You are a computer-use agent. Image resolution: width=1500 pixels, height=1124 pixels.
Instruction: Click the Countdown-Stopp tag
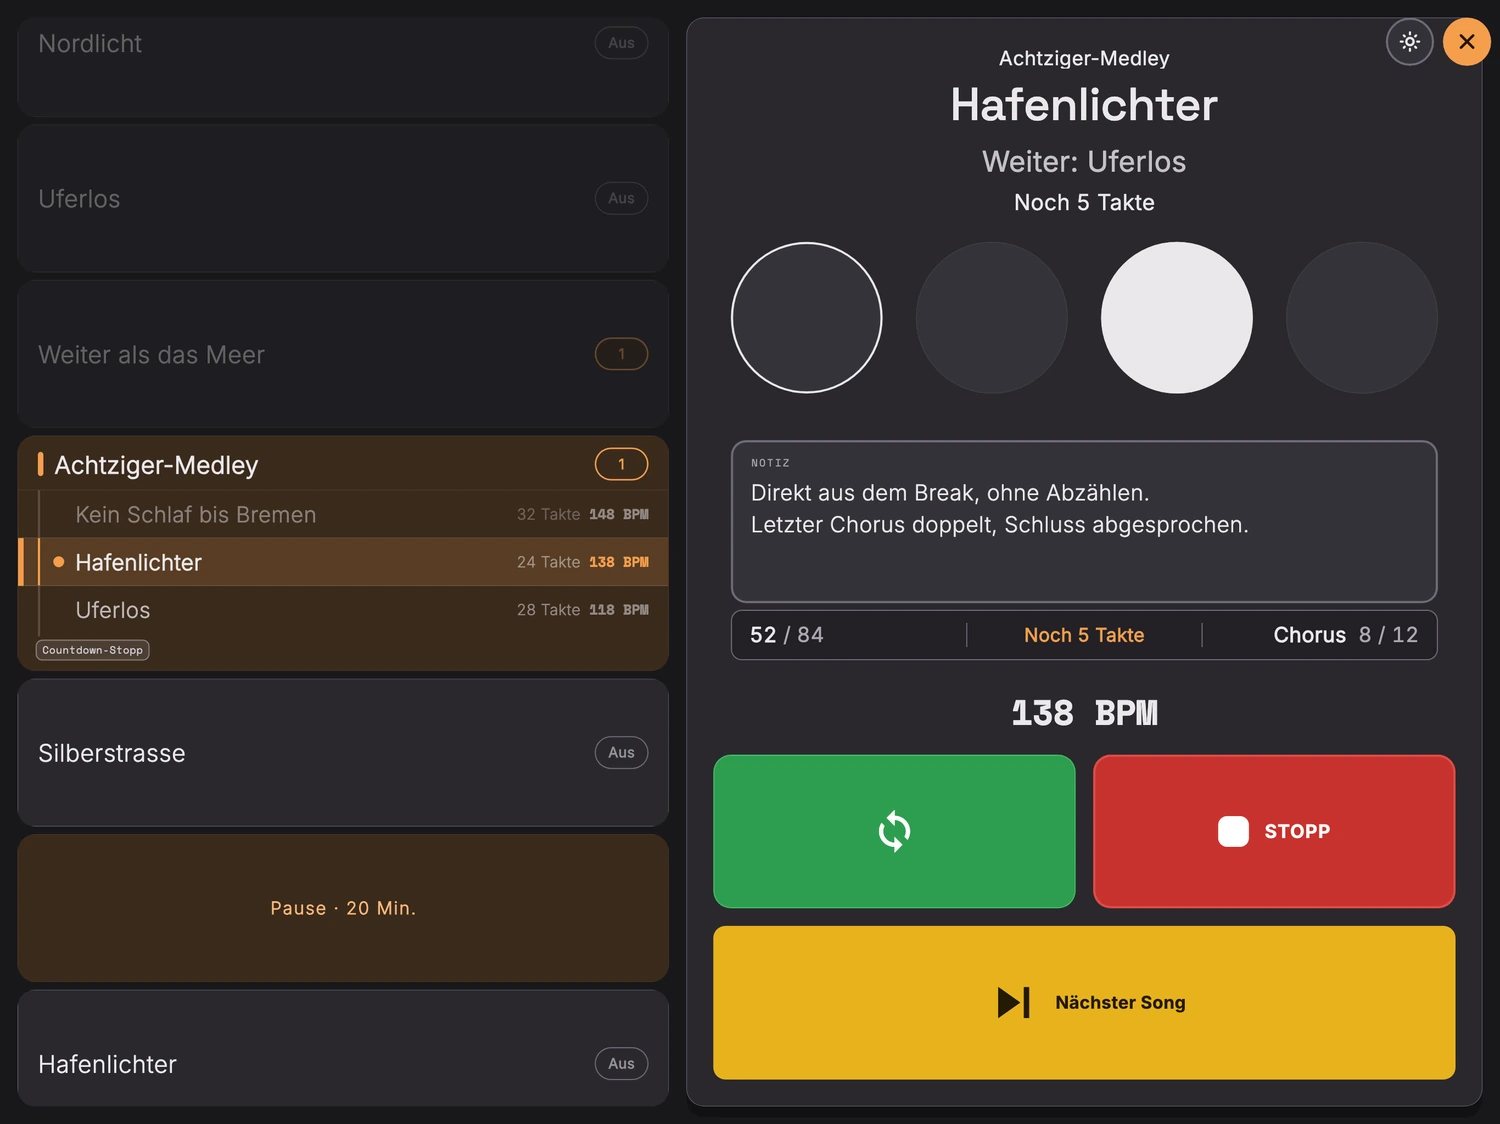coord(93,650)
